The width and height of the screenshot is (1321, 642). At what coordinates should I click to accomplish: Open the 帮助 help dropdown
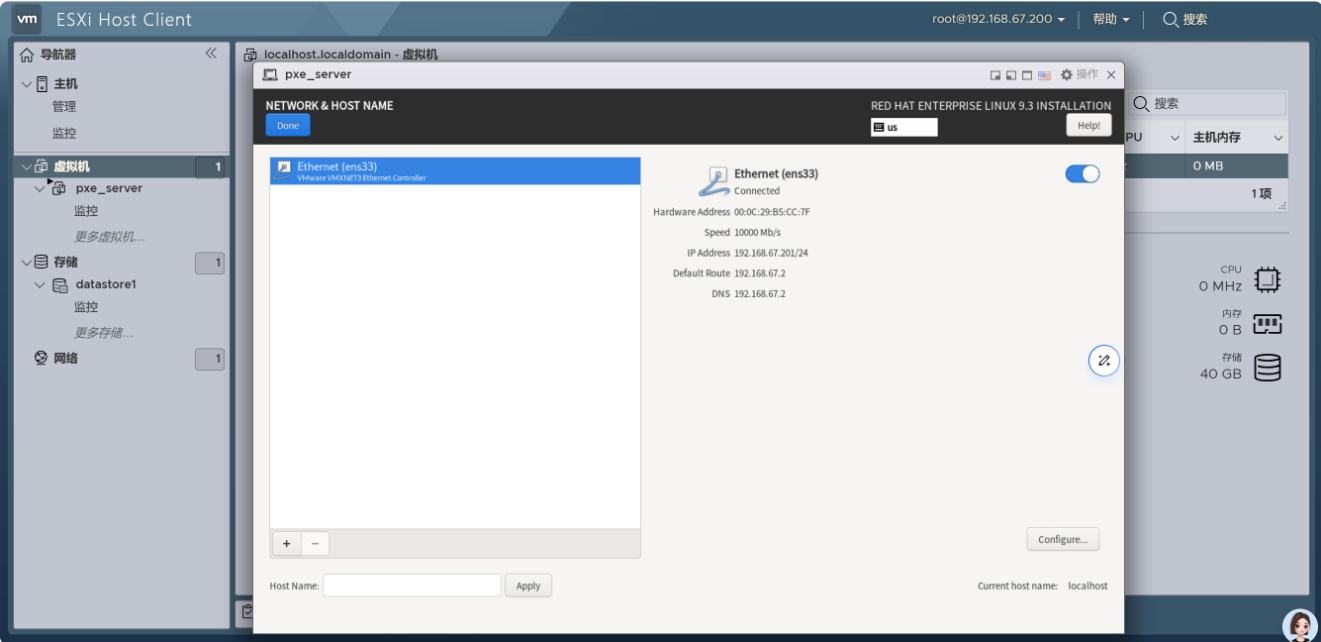[1110, 19]
